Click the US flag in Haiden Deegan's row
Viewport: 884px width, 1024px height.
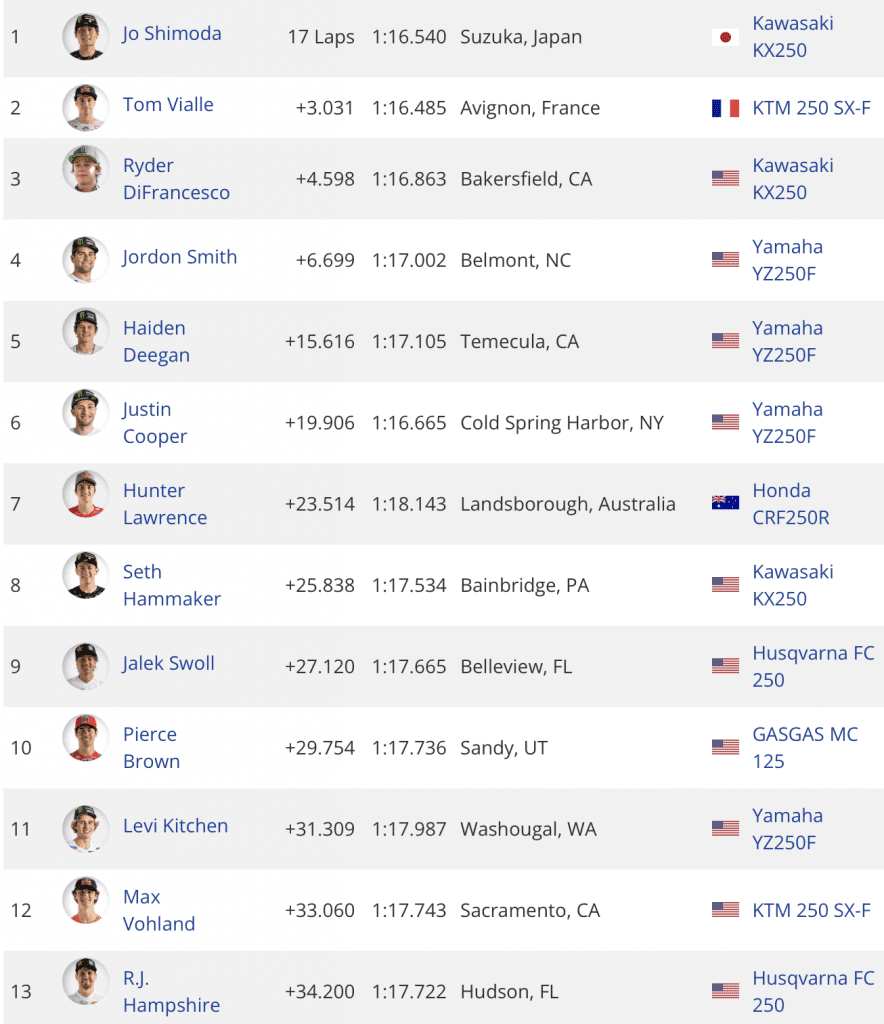point(724,340)
